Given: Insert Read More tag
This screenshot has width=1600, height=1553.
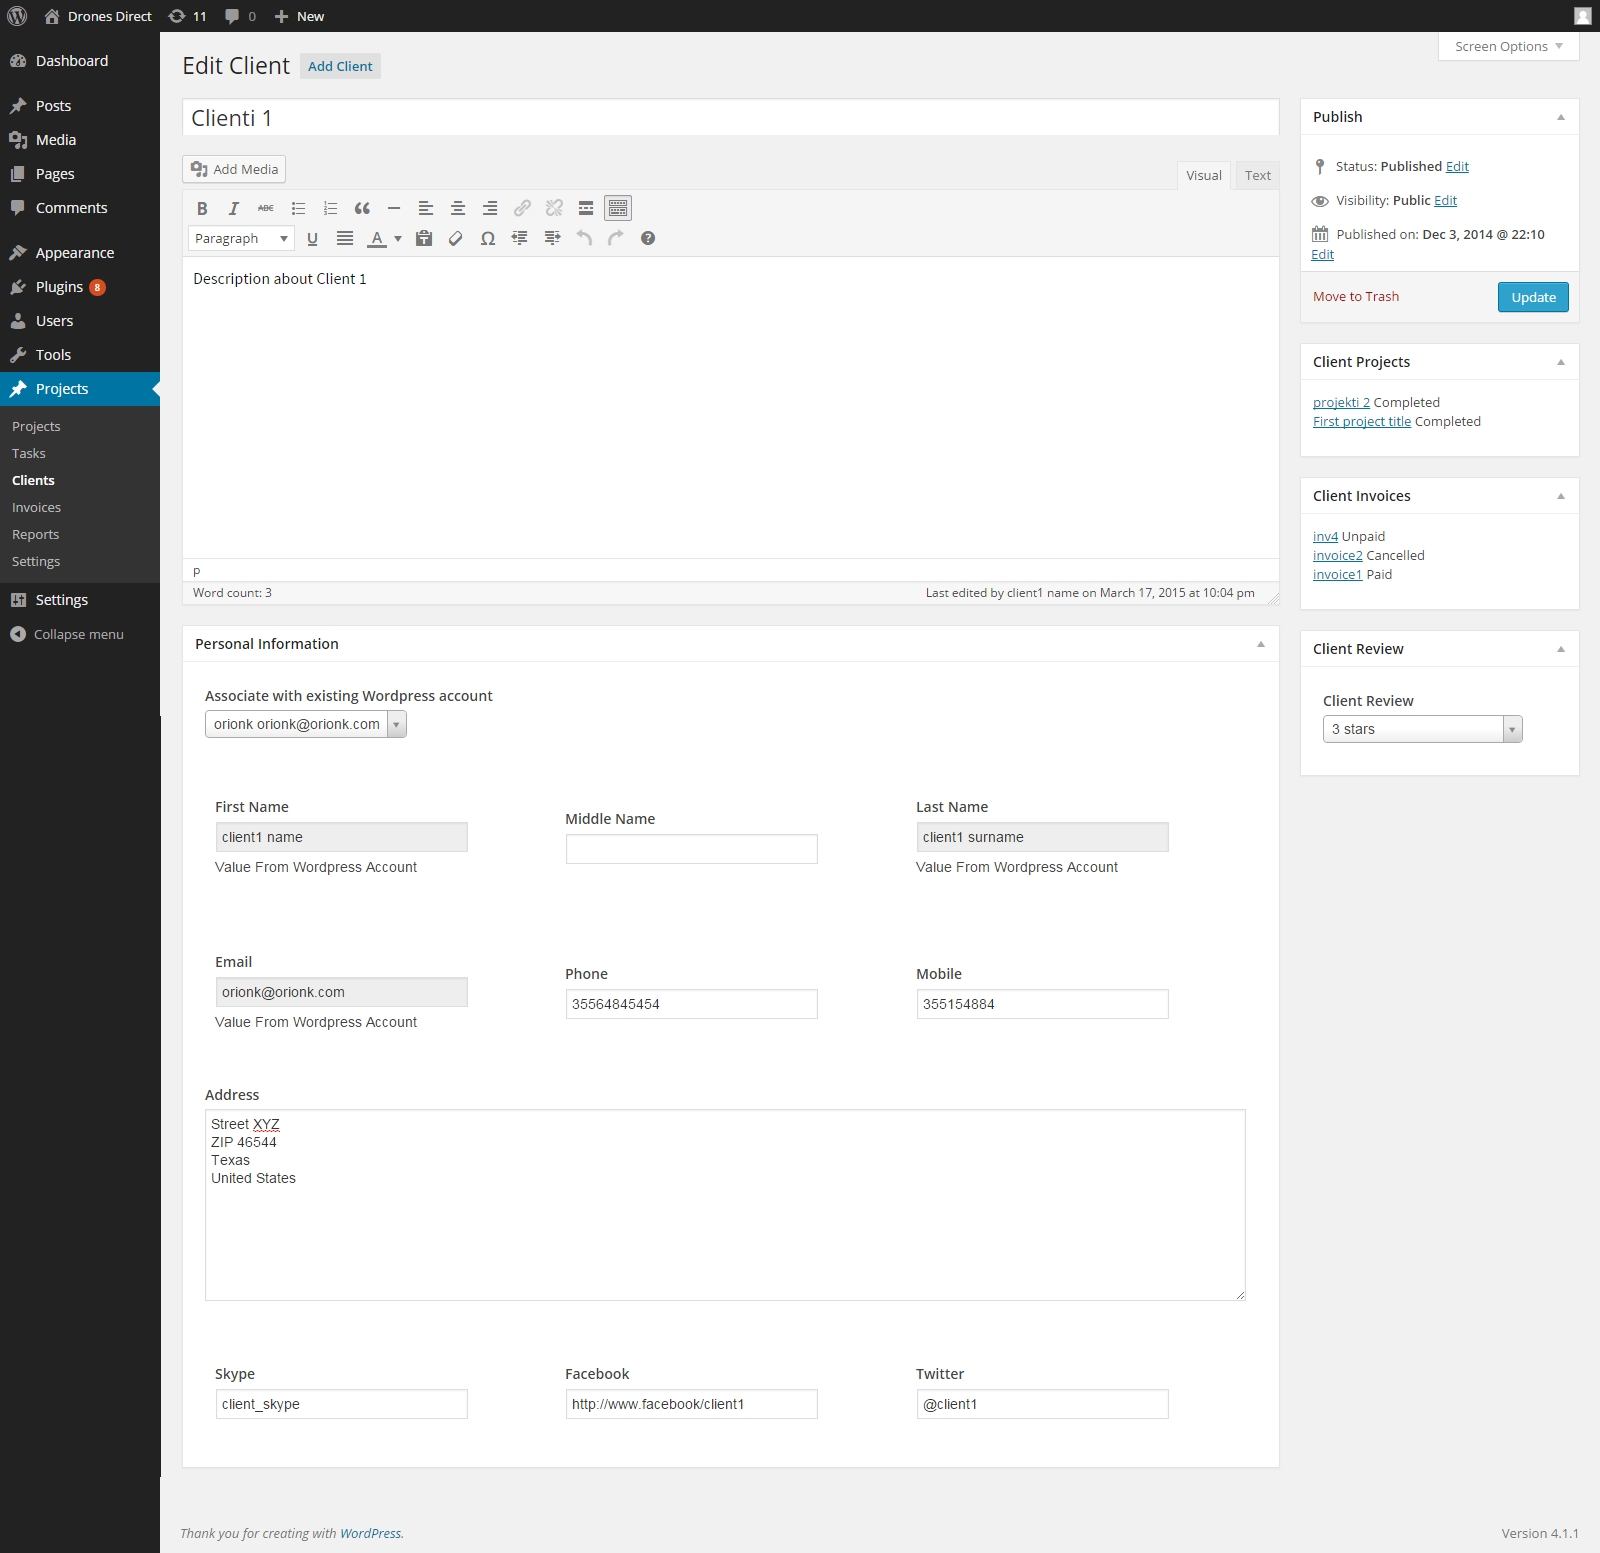Looking at the screenshot, I should tap(586, 208).
